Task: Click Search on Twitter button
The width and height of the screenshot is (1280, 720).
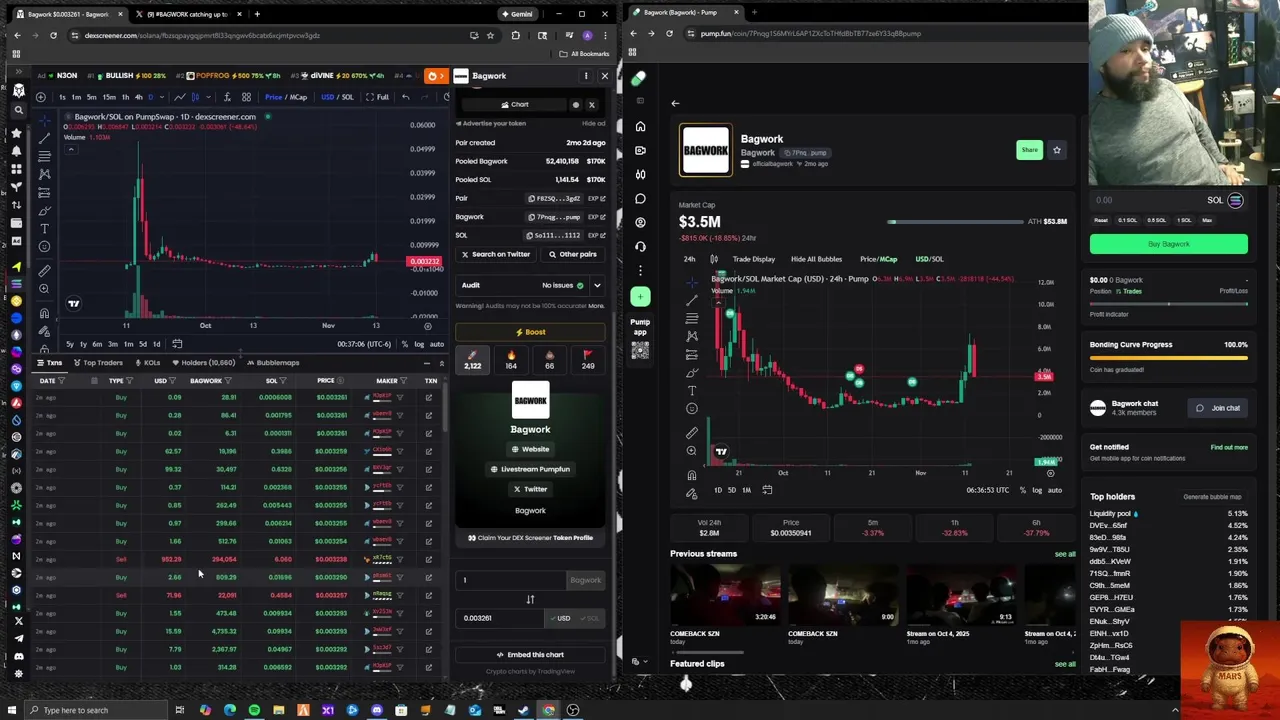Action: [x=495, y=254]
